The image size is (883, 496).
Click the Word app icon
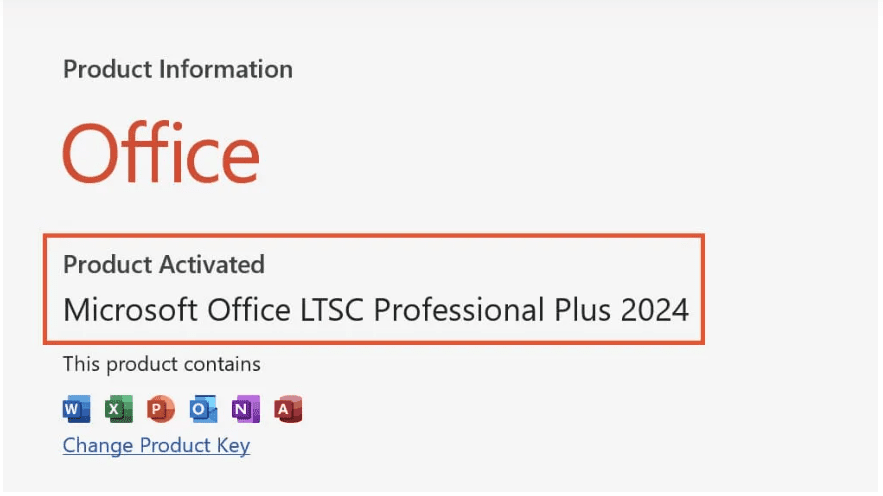[x=75, y=408]
